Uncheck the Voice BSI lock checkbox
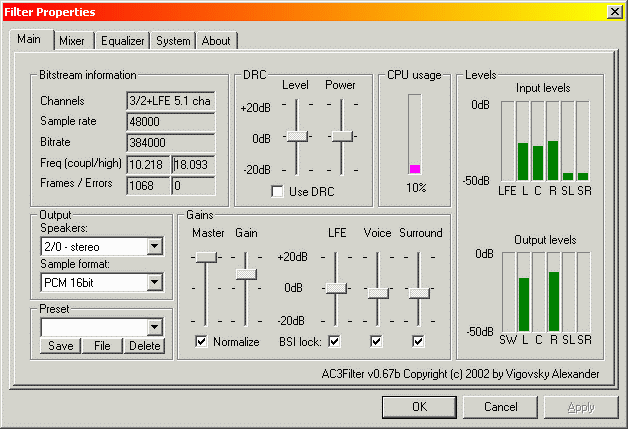This screenshot has width=628, height=429. click(x=376, y=341)
